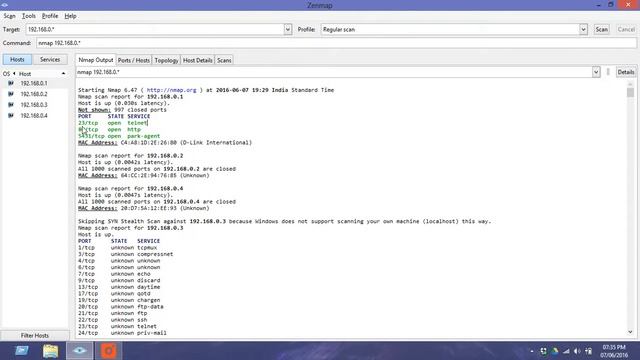The image size is (640, 360).
Task: Click the network signal tray icon
Action: (566, 351)
